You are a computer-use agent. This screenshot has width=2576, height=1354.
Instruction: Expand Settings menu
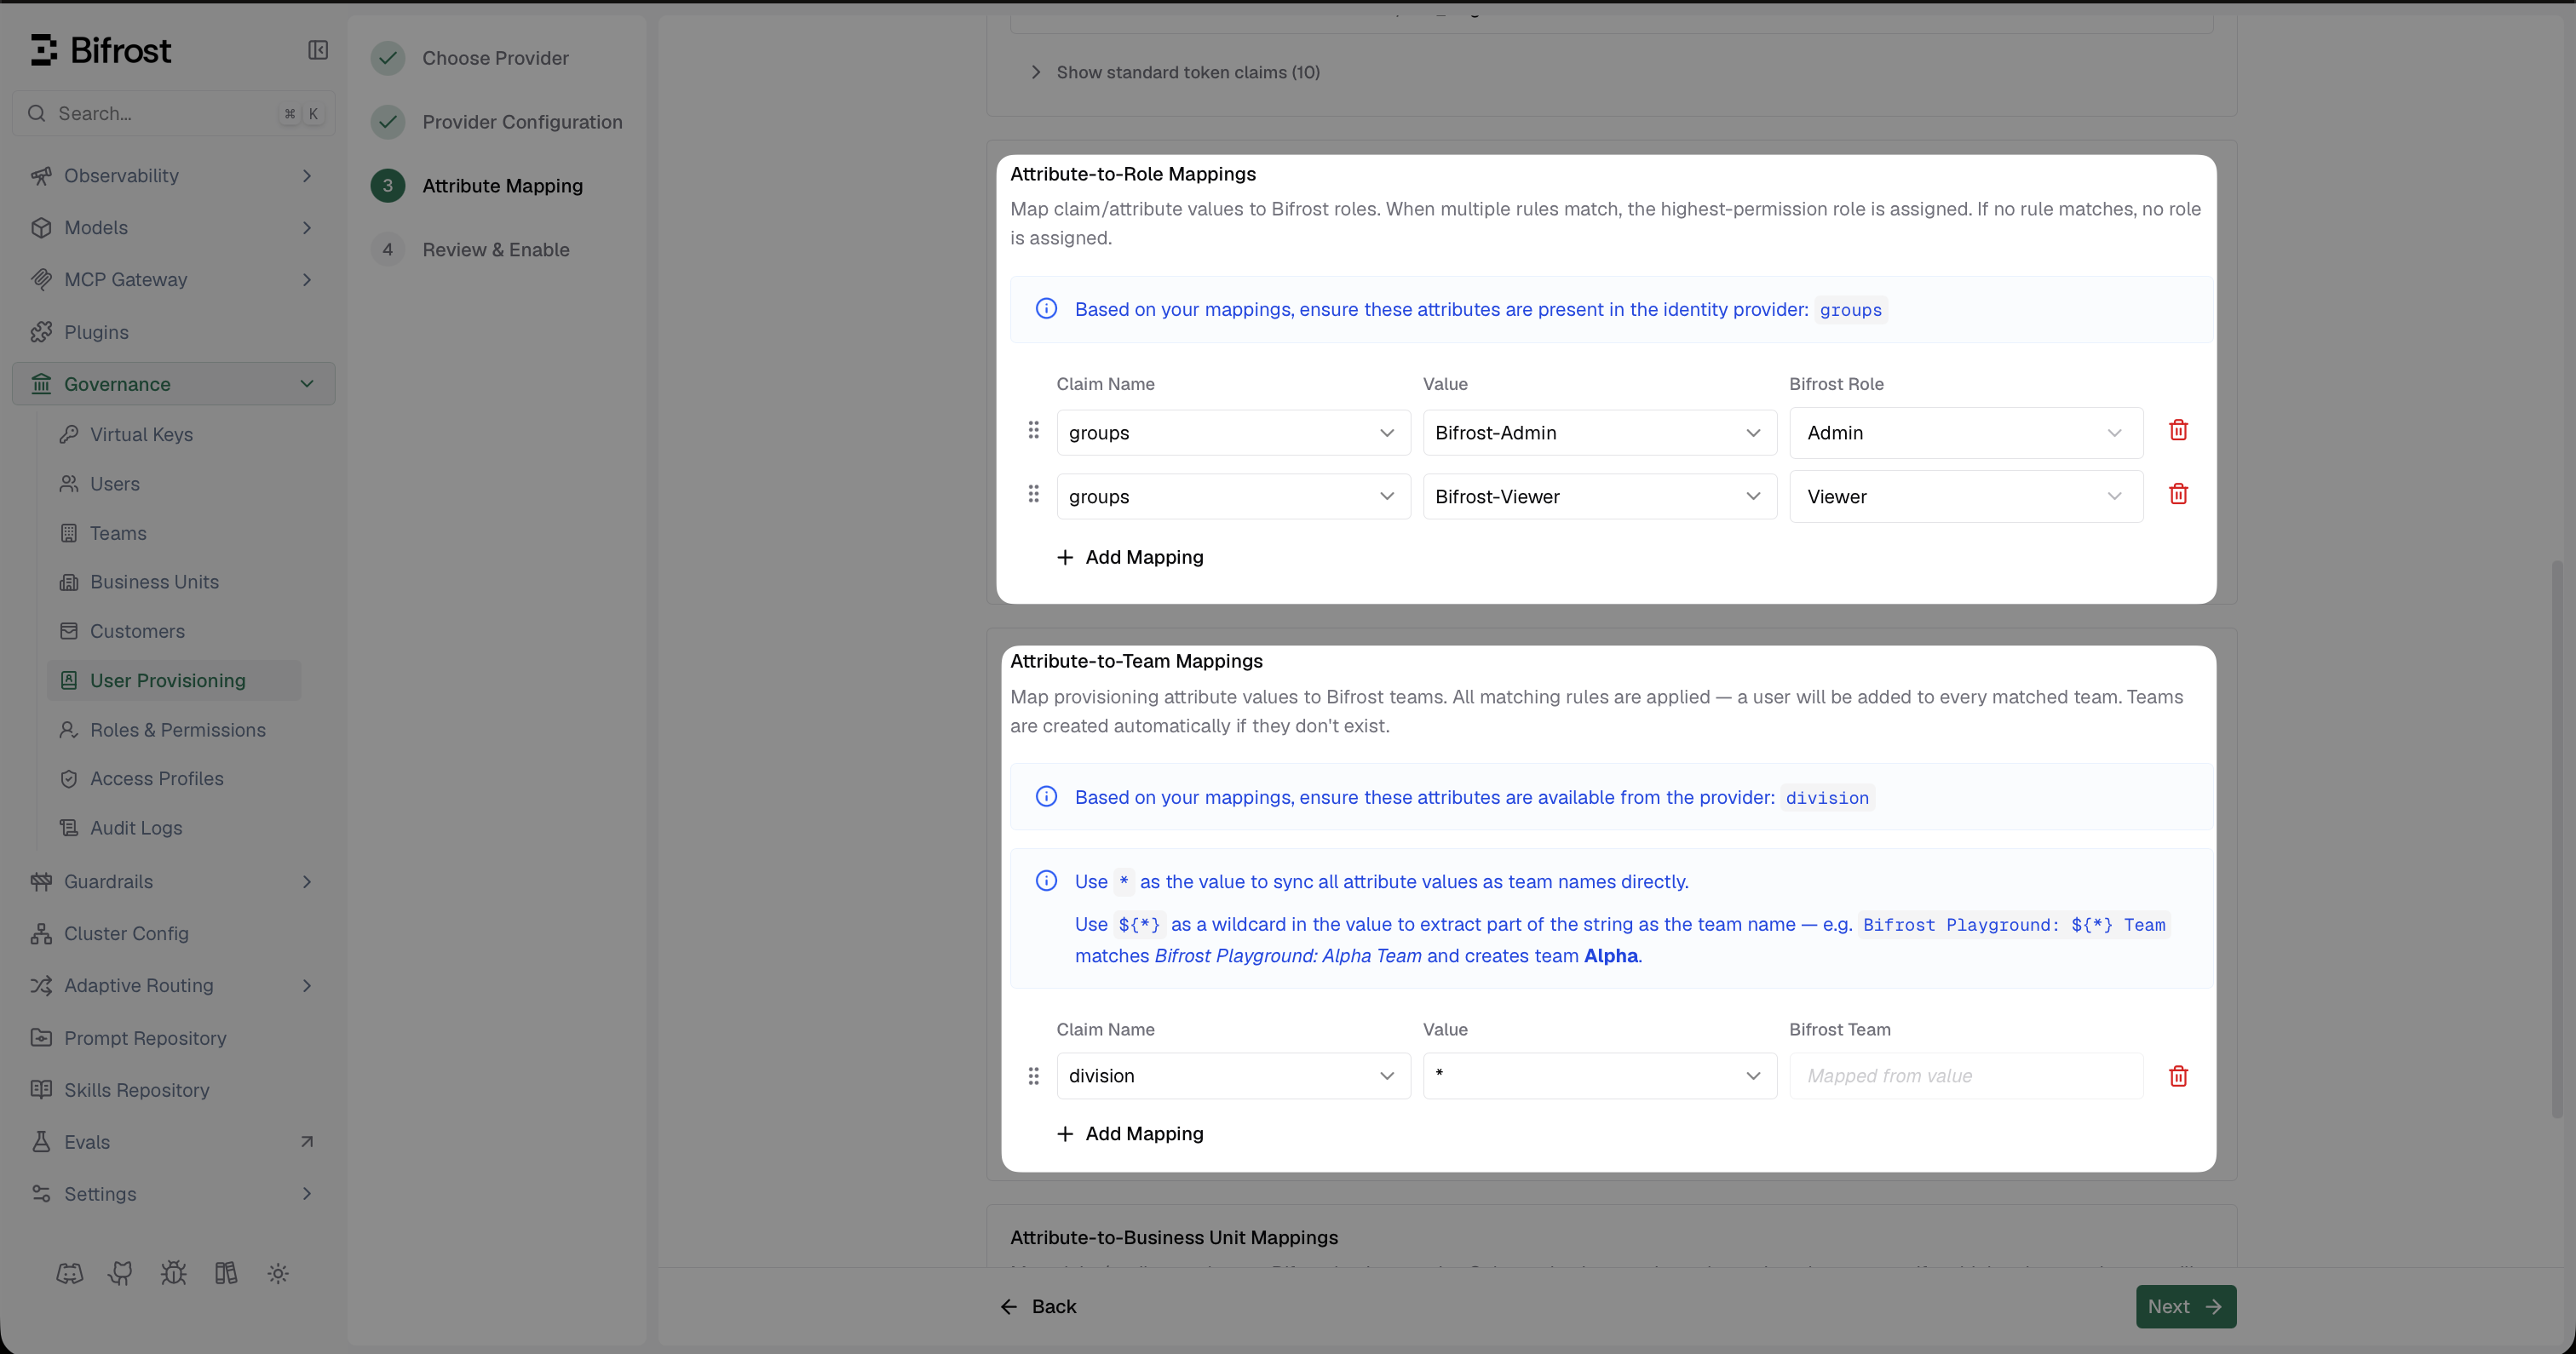[x=173, y=1194]
